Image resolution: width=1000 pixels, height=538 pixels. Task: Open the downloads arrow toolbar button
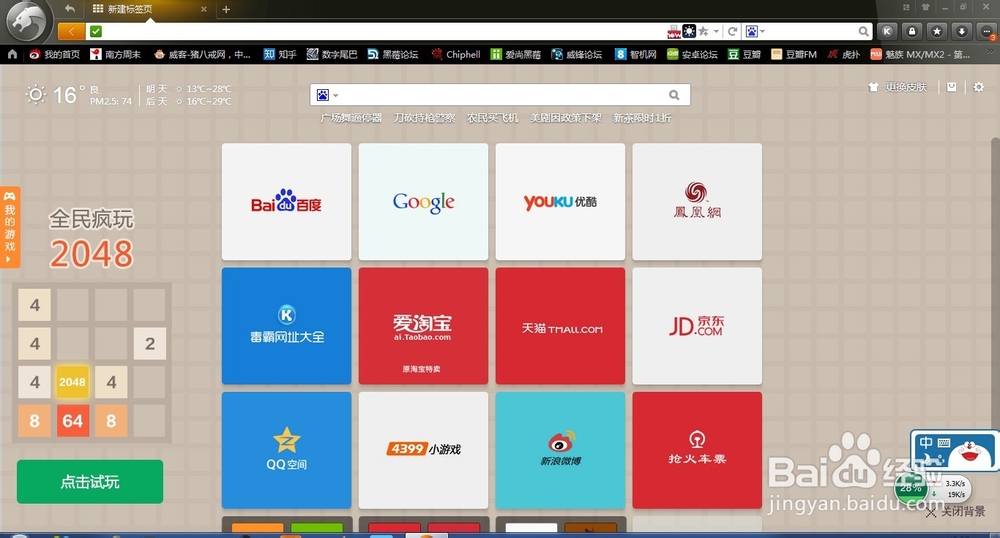pyautogui.click(x=962, y=31)
